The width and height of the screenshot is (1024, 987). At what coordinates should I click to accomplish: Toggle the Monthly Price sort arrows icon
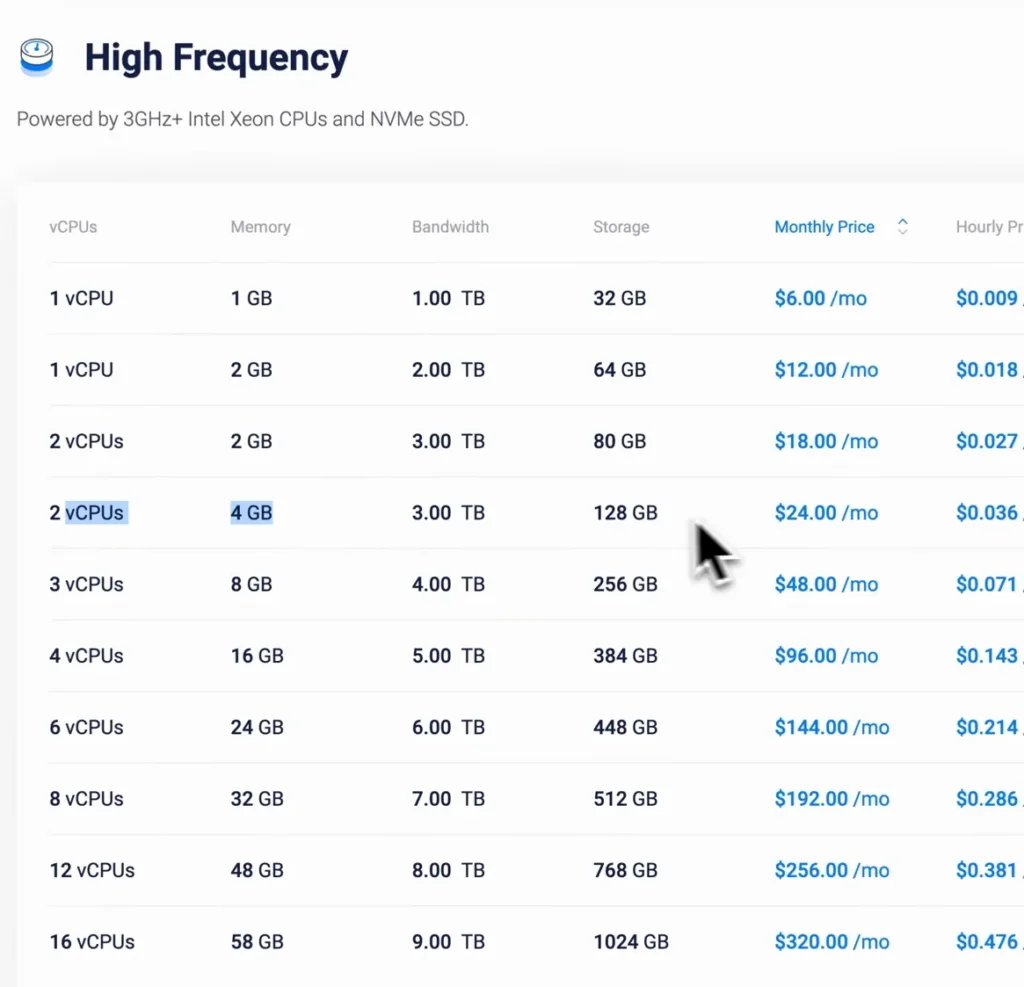pos(903,227)
